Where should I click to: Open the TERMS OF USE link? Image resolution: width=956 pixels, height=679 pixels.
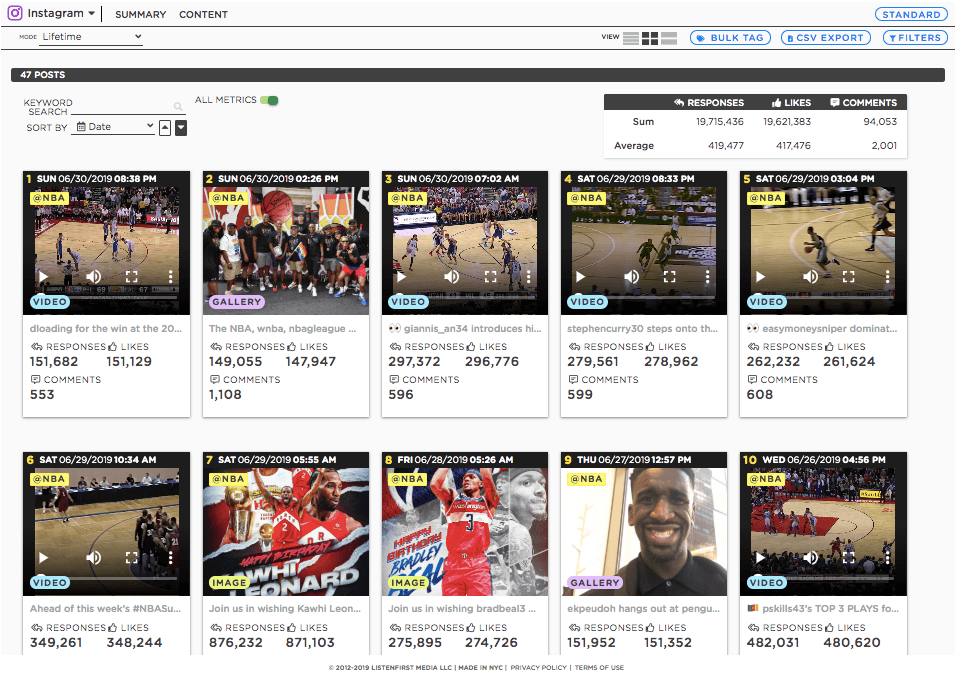599,667
